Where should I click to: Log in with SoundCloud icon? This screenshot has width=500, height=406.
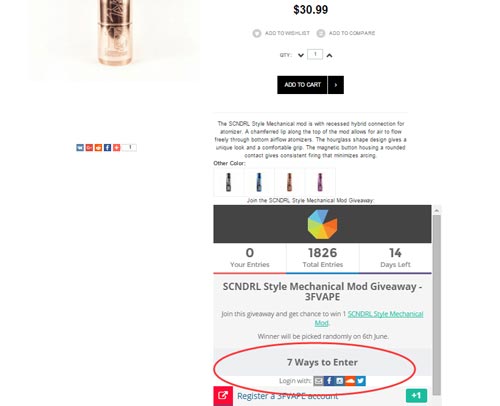(350, 381)
